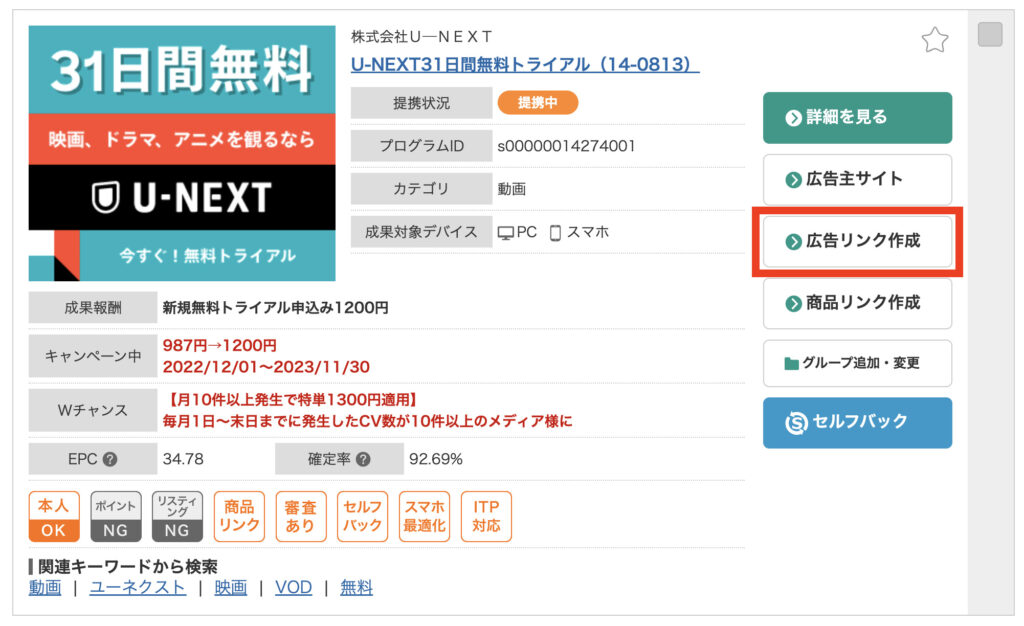The image size is (1024, 626).
Task: Click the セルフバック badge icon
Action: (x=362, y=516)
